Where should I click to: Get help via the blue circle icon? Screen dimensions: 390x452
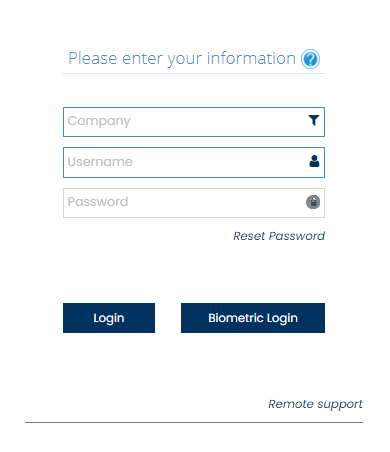click(x=310, y=59)
